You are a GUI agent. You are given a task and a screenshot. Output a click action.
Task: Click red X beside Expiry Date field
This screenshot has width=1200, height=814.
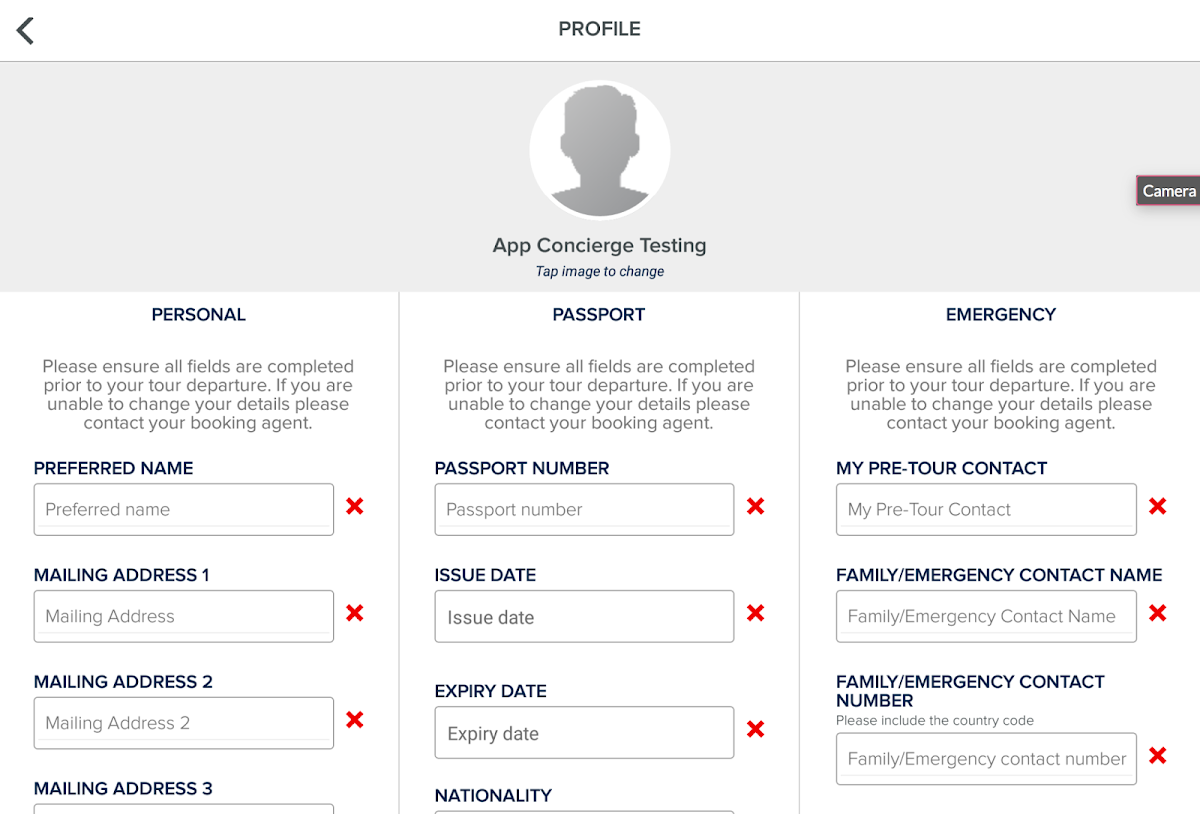(755, 730)
